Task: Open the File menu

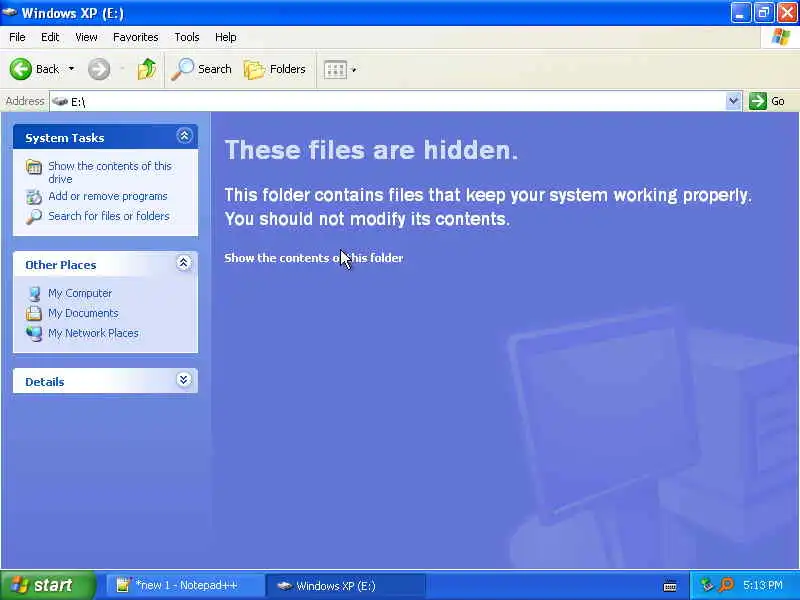Action: pos(17,37)
